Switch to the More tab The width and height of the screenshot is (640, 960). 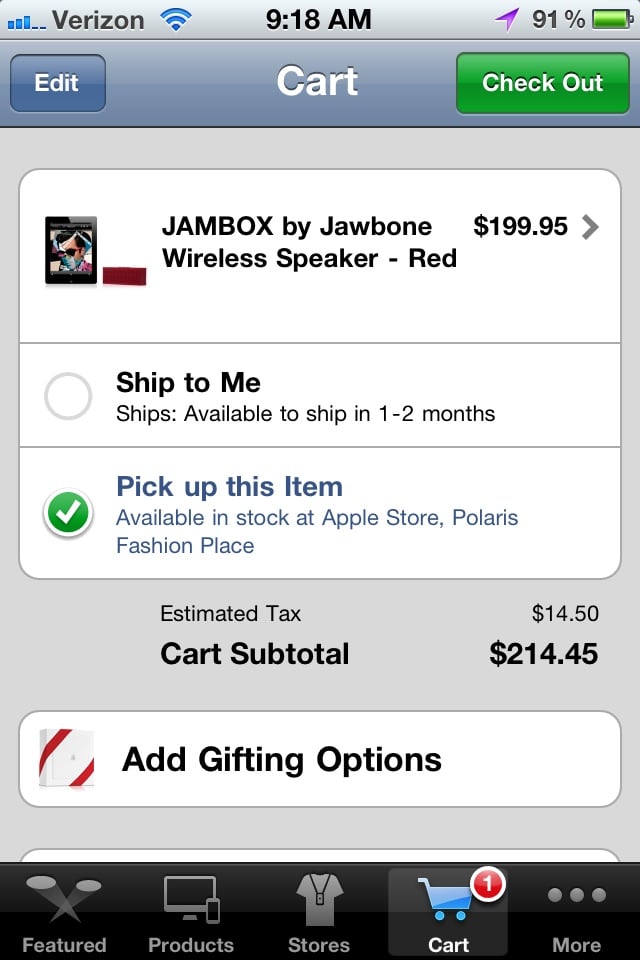(x=575, y=910)
